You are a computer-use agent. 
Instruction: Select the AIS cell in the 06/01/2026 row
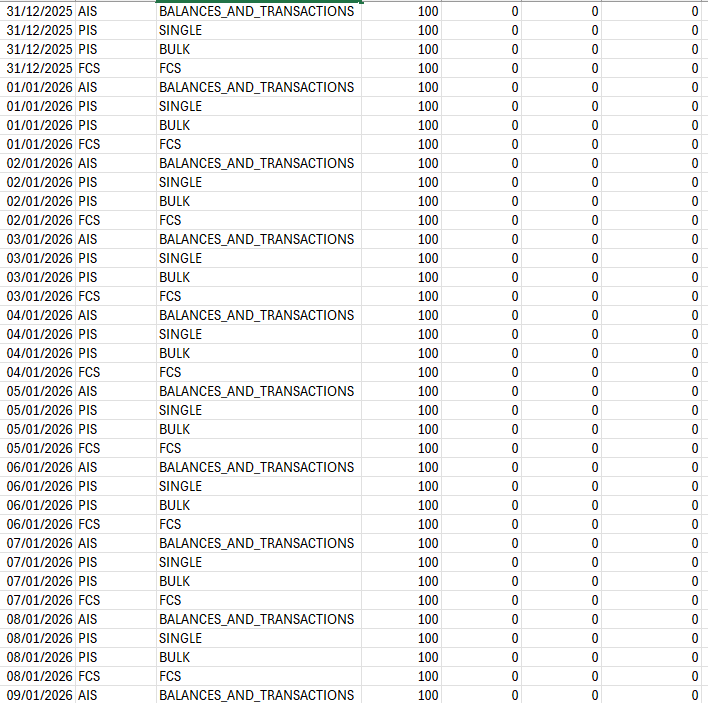(x=88, y=467)
